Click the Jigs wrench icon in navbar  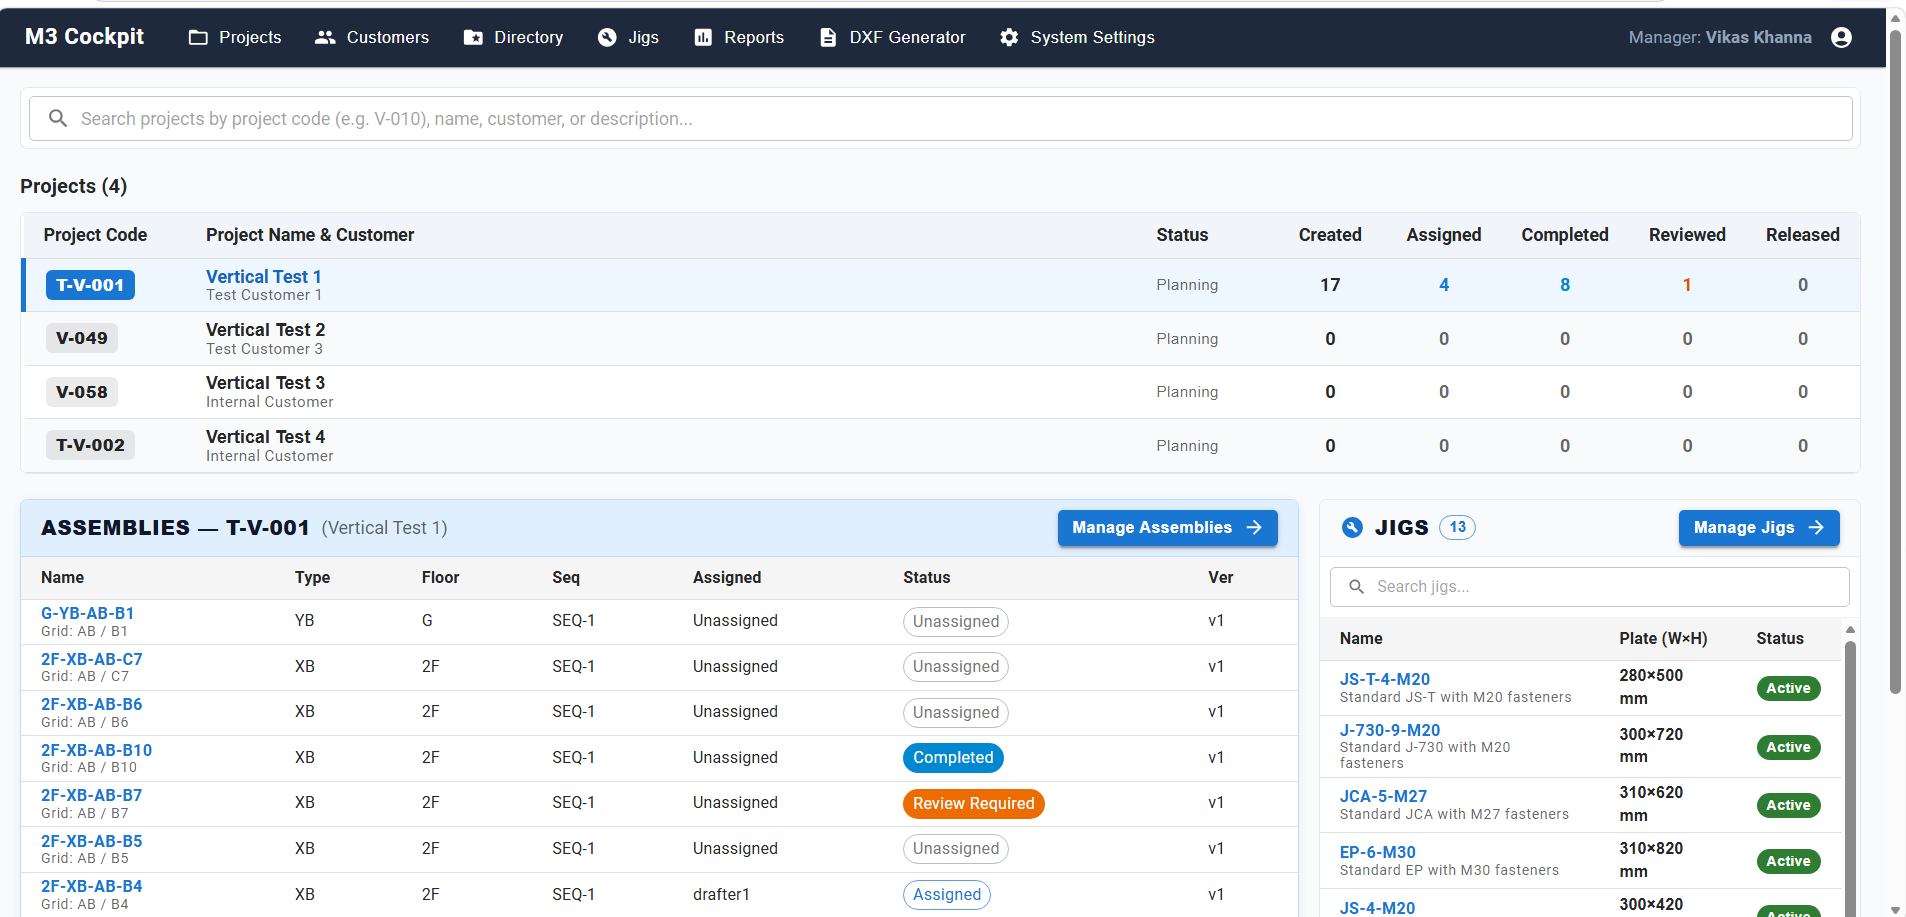pyautogui.click(x=607, y=37)
